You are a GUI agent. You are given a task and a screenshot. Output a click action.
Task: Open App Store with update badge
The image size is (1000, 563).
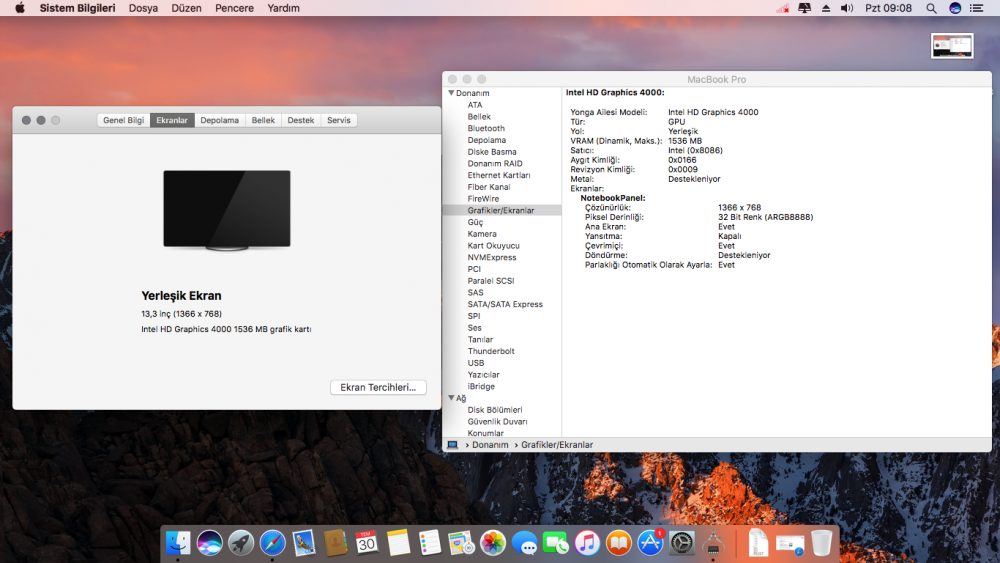(x=651, y=543)
